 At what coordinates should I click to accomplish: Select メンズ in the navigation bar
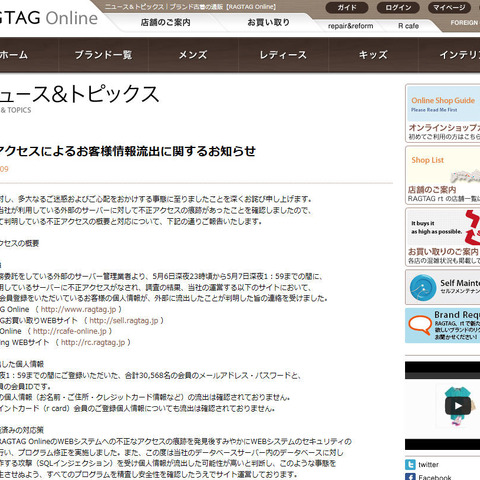(x=193, y=55)
